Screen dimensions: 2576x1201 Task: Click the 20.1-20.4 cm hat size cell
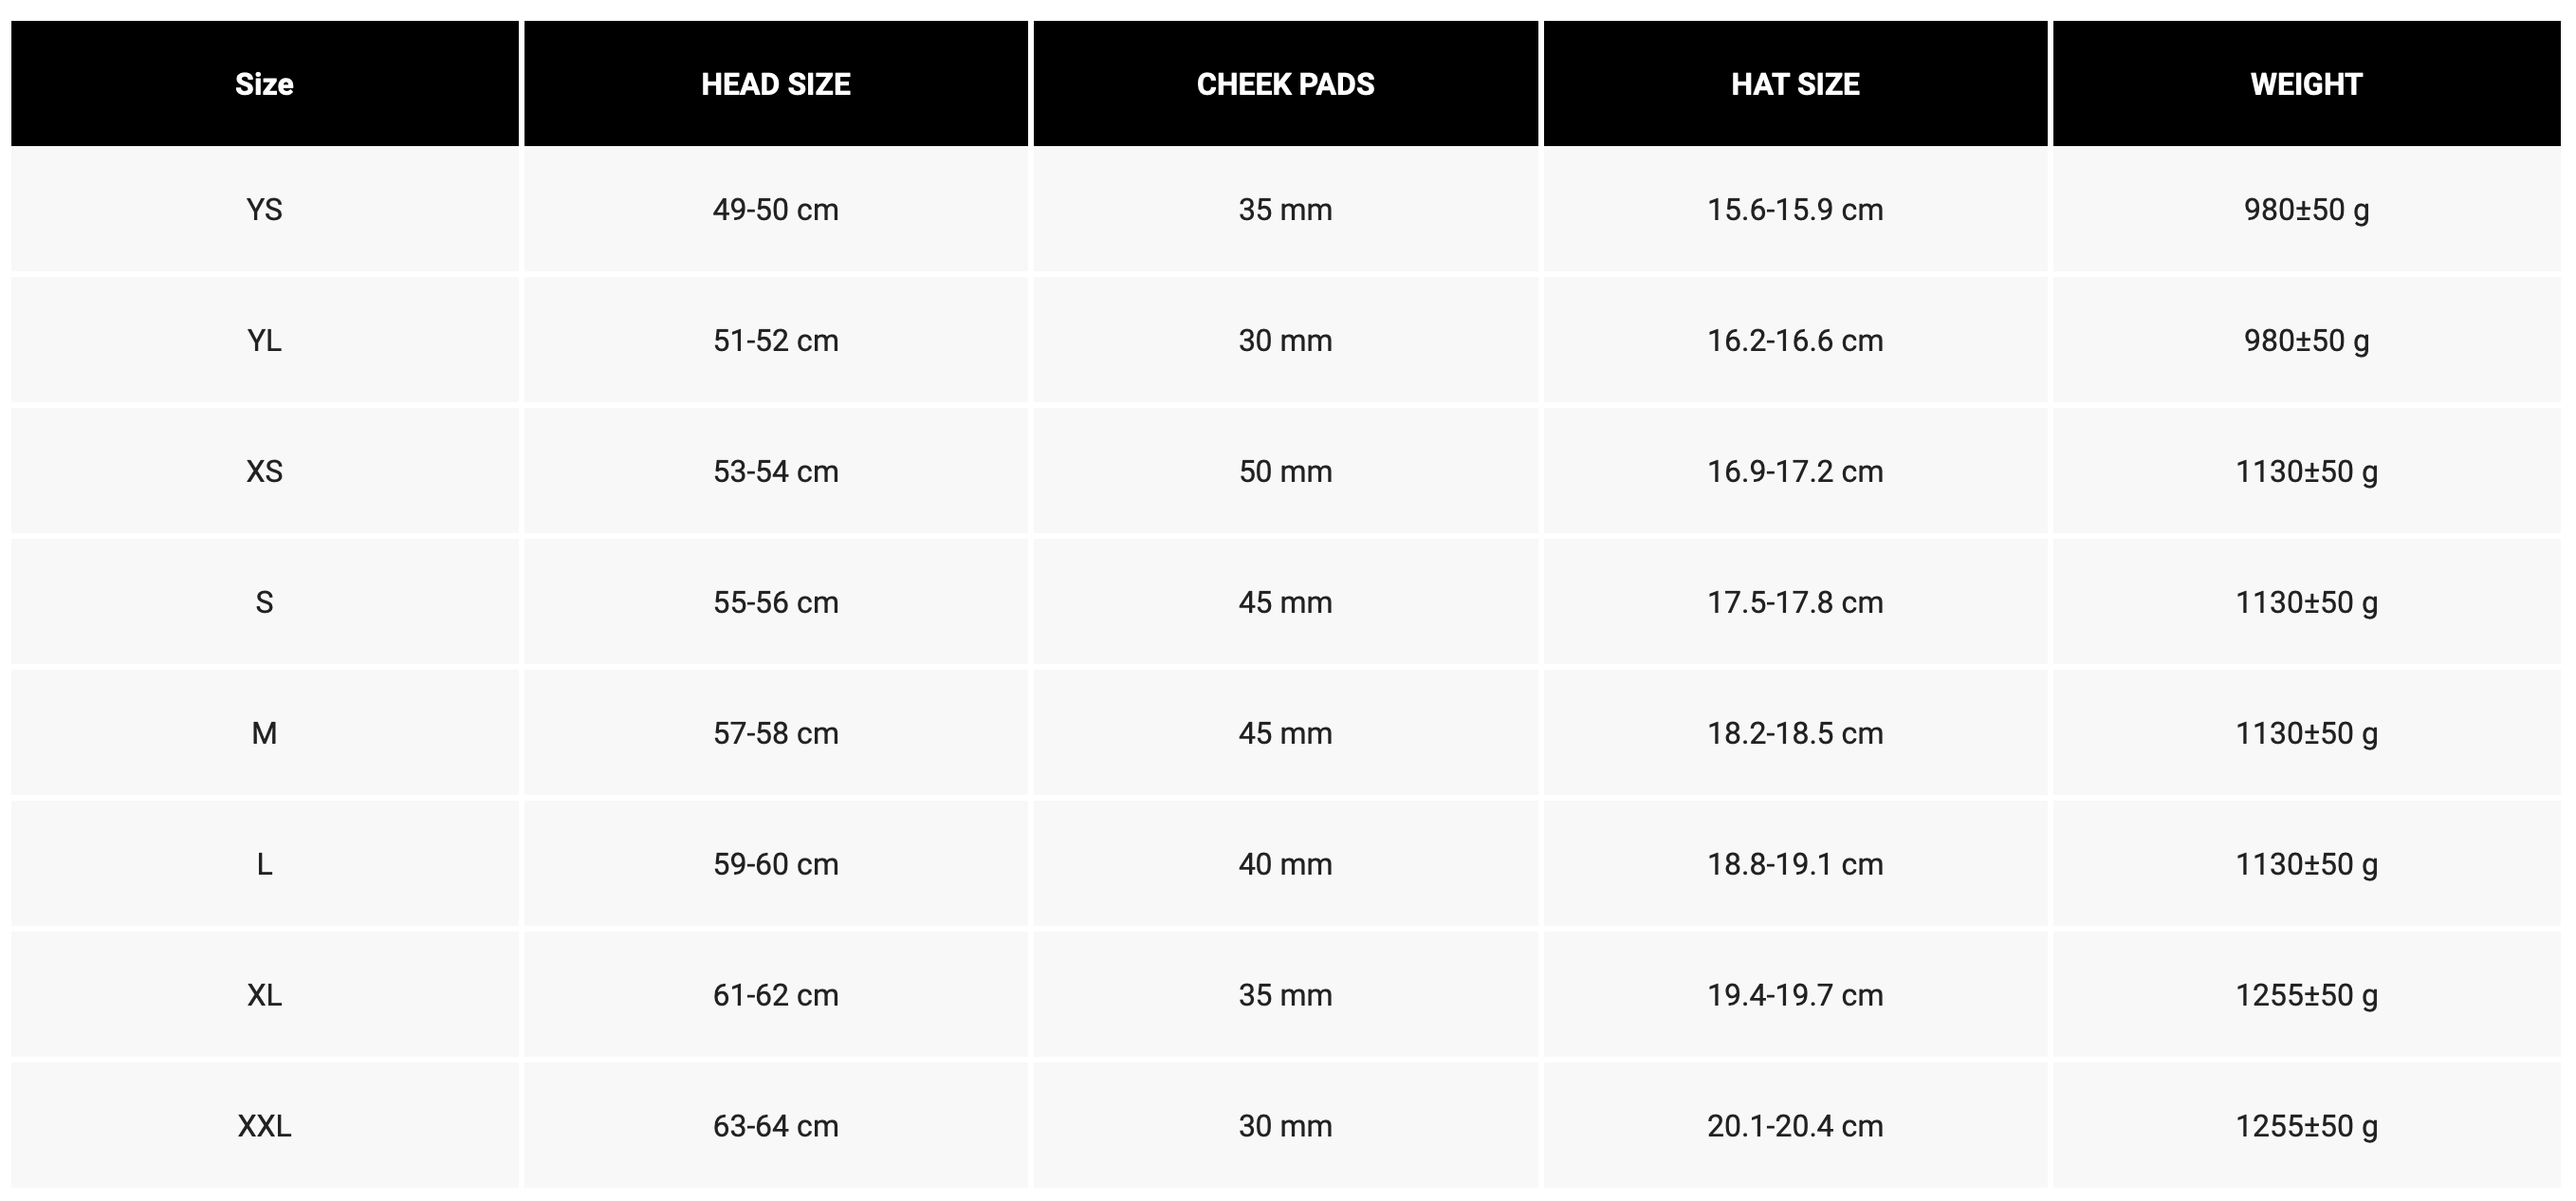[x=1795, y=1127]
